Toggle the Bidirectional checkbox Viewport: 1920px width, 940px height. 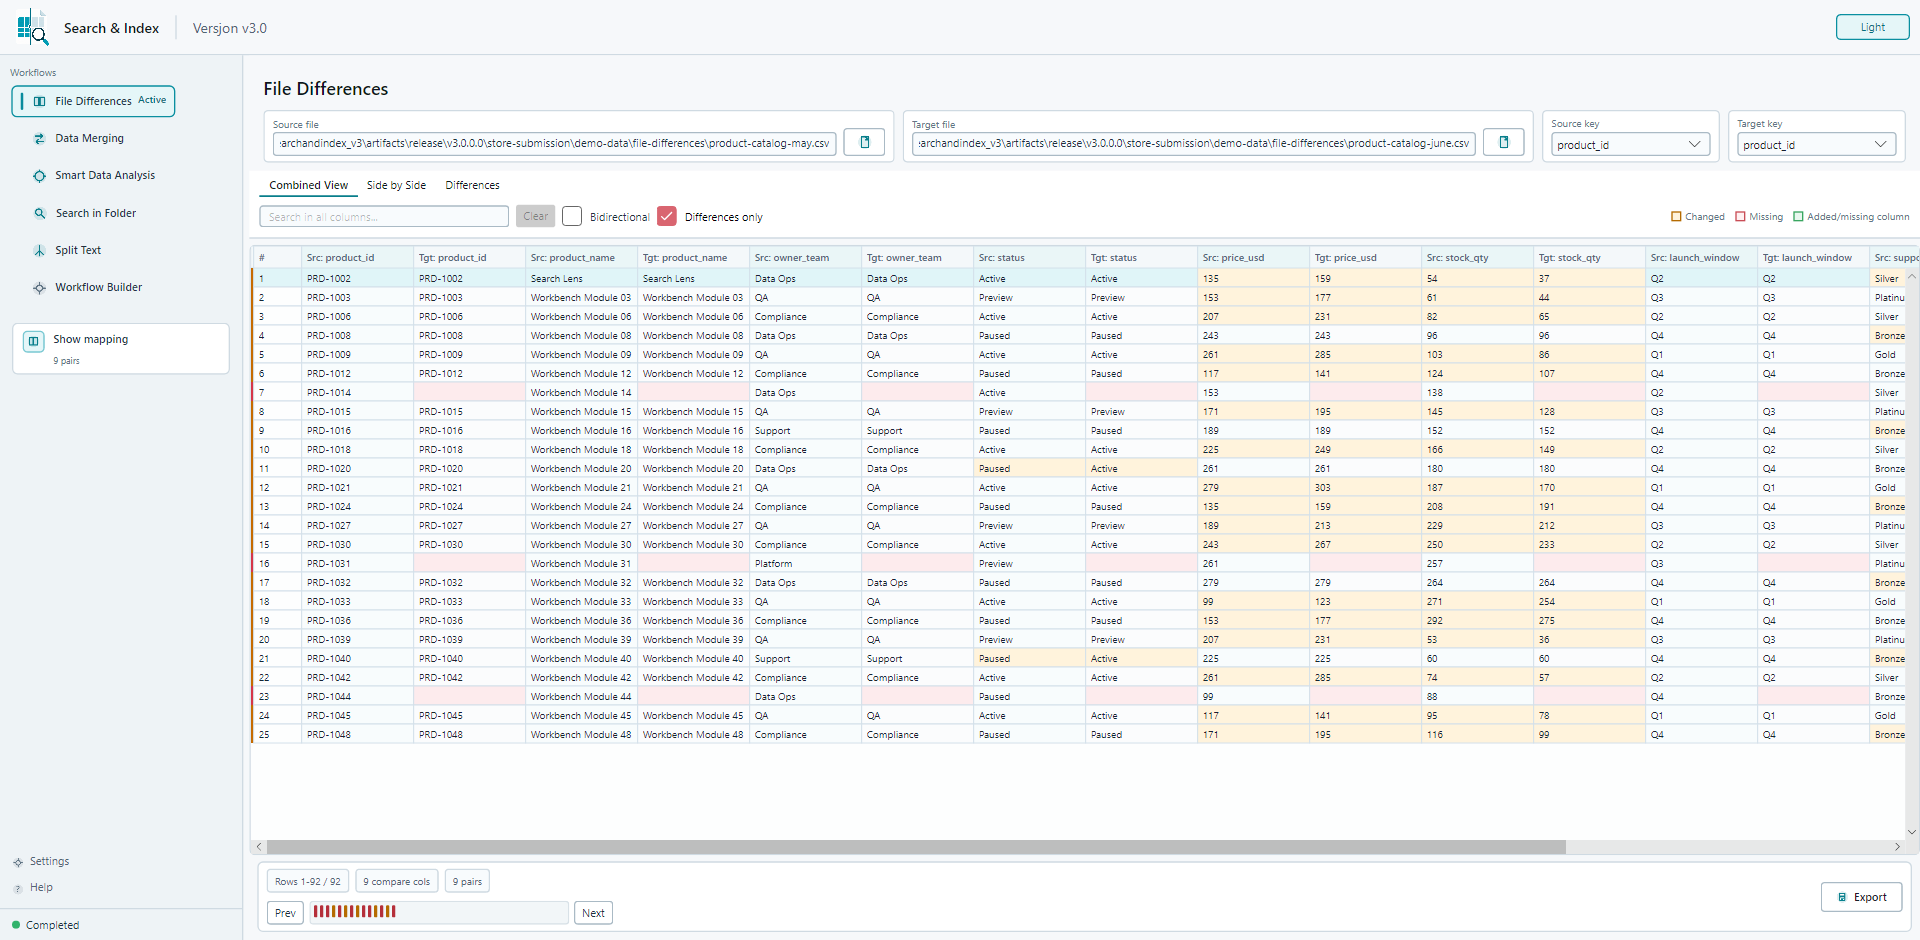572,216
